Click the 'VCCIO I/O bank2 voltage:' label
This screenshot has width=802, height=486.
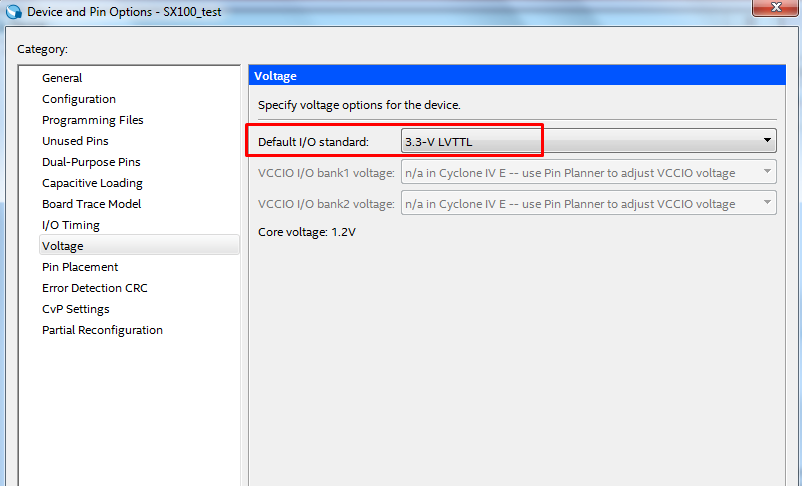point(326,204)
